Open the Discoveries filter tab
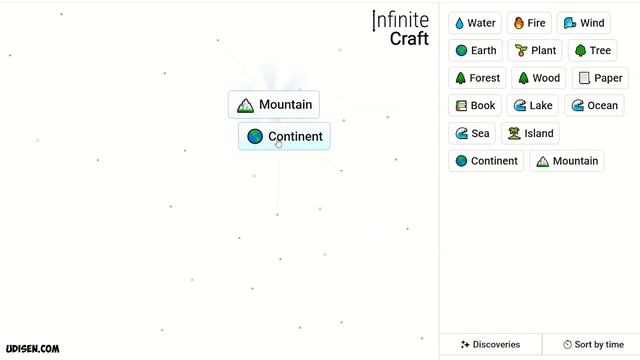The image size is (640, 360). tap(491, 344)
